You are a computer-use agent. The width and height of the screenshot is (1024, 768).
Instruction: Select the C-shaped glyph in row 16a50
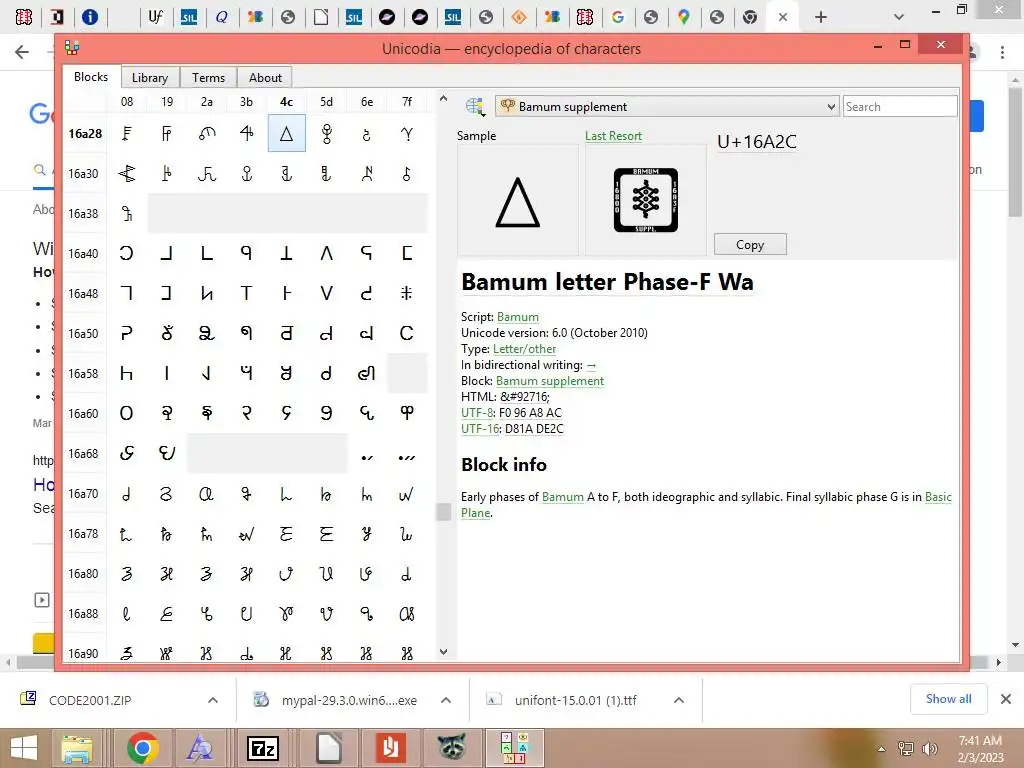click(x=406, y=333)
